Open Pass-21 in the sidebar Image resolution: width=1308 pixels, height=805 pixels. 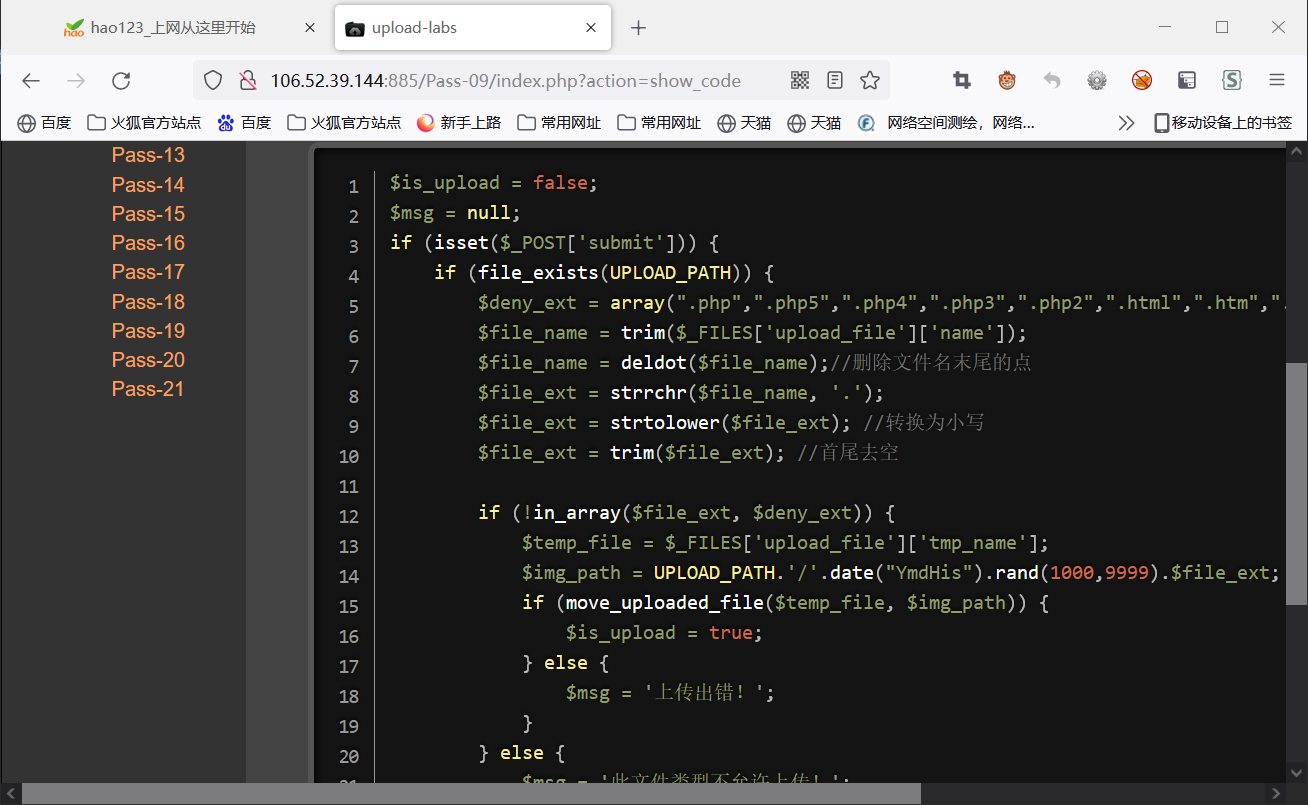pos(148,389)
